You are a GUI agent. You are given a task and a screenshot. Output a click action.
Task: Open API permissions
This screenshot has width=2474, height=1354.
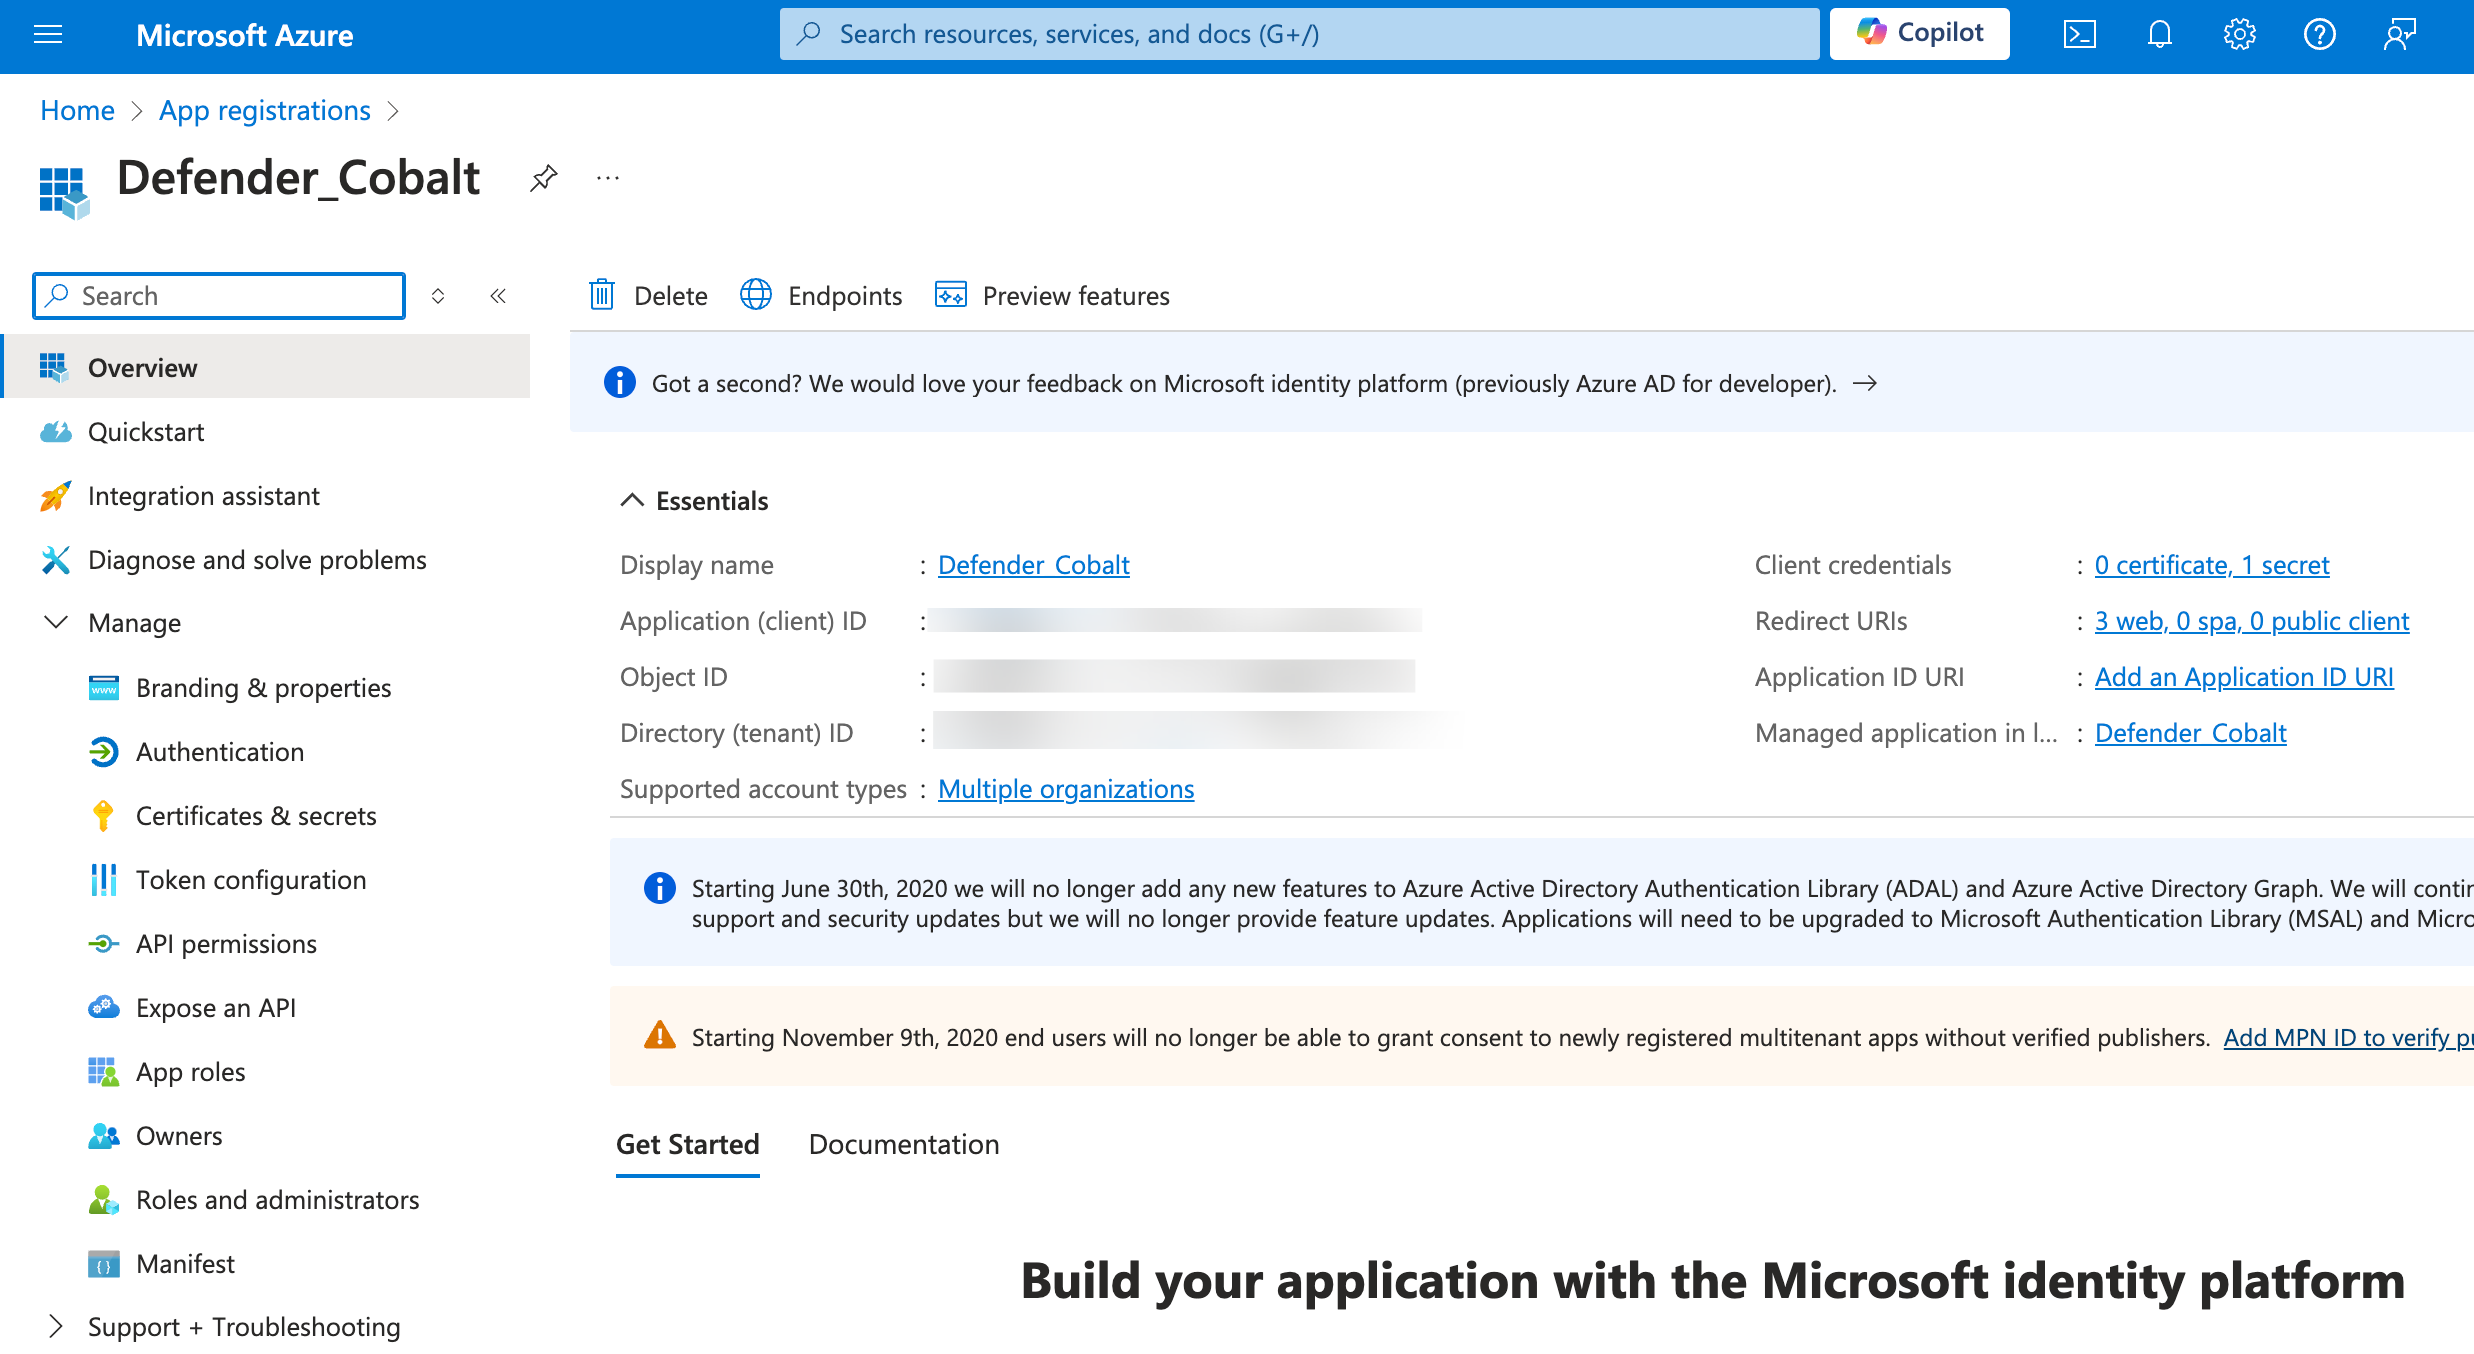click(226, 943)
